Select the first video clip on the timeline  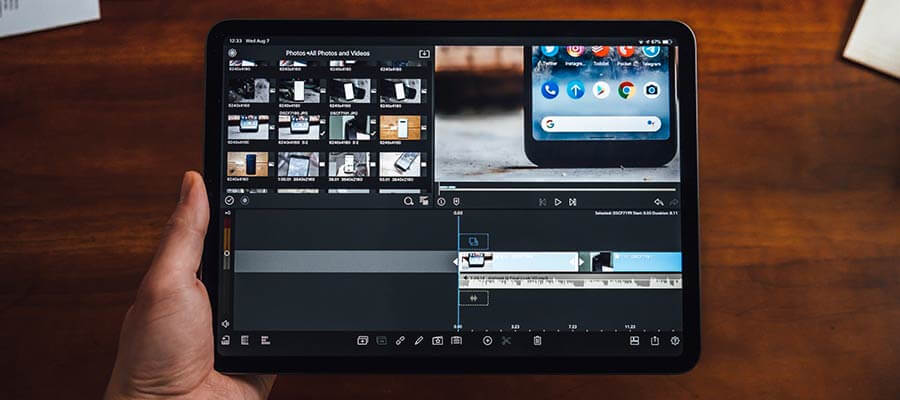coord(519,262)
